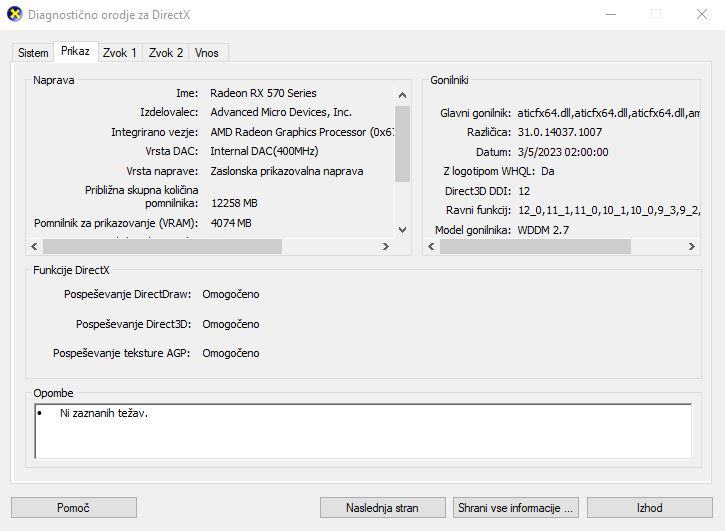The height and width of the screenshot is (531, 725).
Task: Click 'AMD Radeon Graphics Processor' value
Action: [x=302, y=132]
